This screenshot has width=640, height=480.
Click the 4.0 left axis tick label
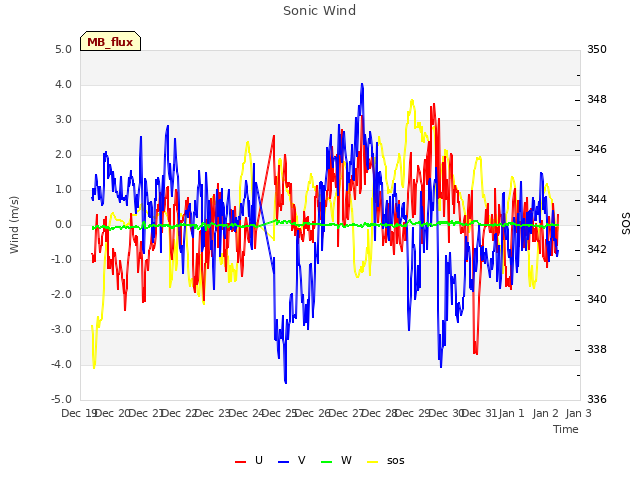point(63,84)
